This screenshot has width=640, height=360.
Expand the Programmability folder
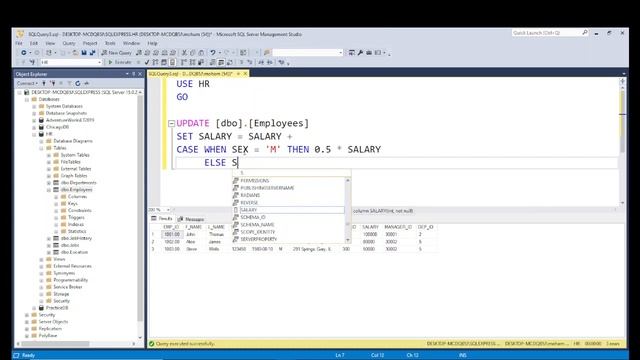pos(42,280)
